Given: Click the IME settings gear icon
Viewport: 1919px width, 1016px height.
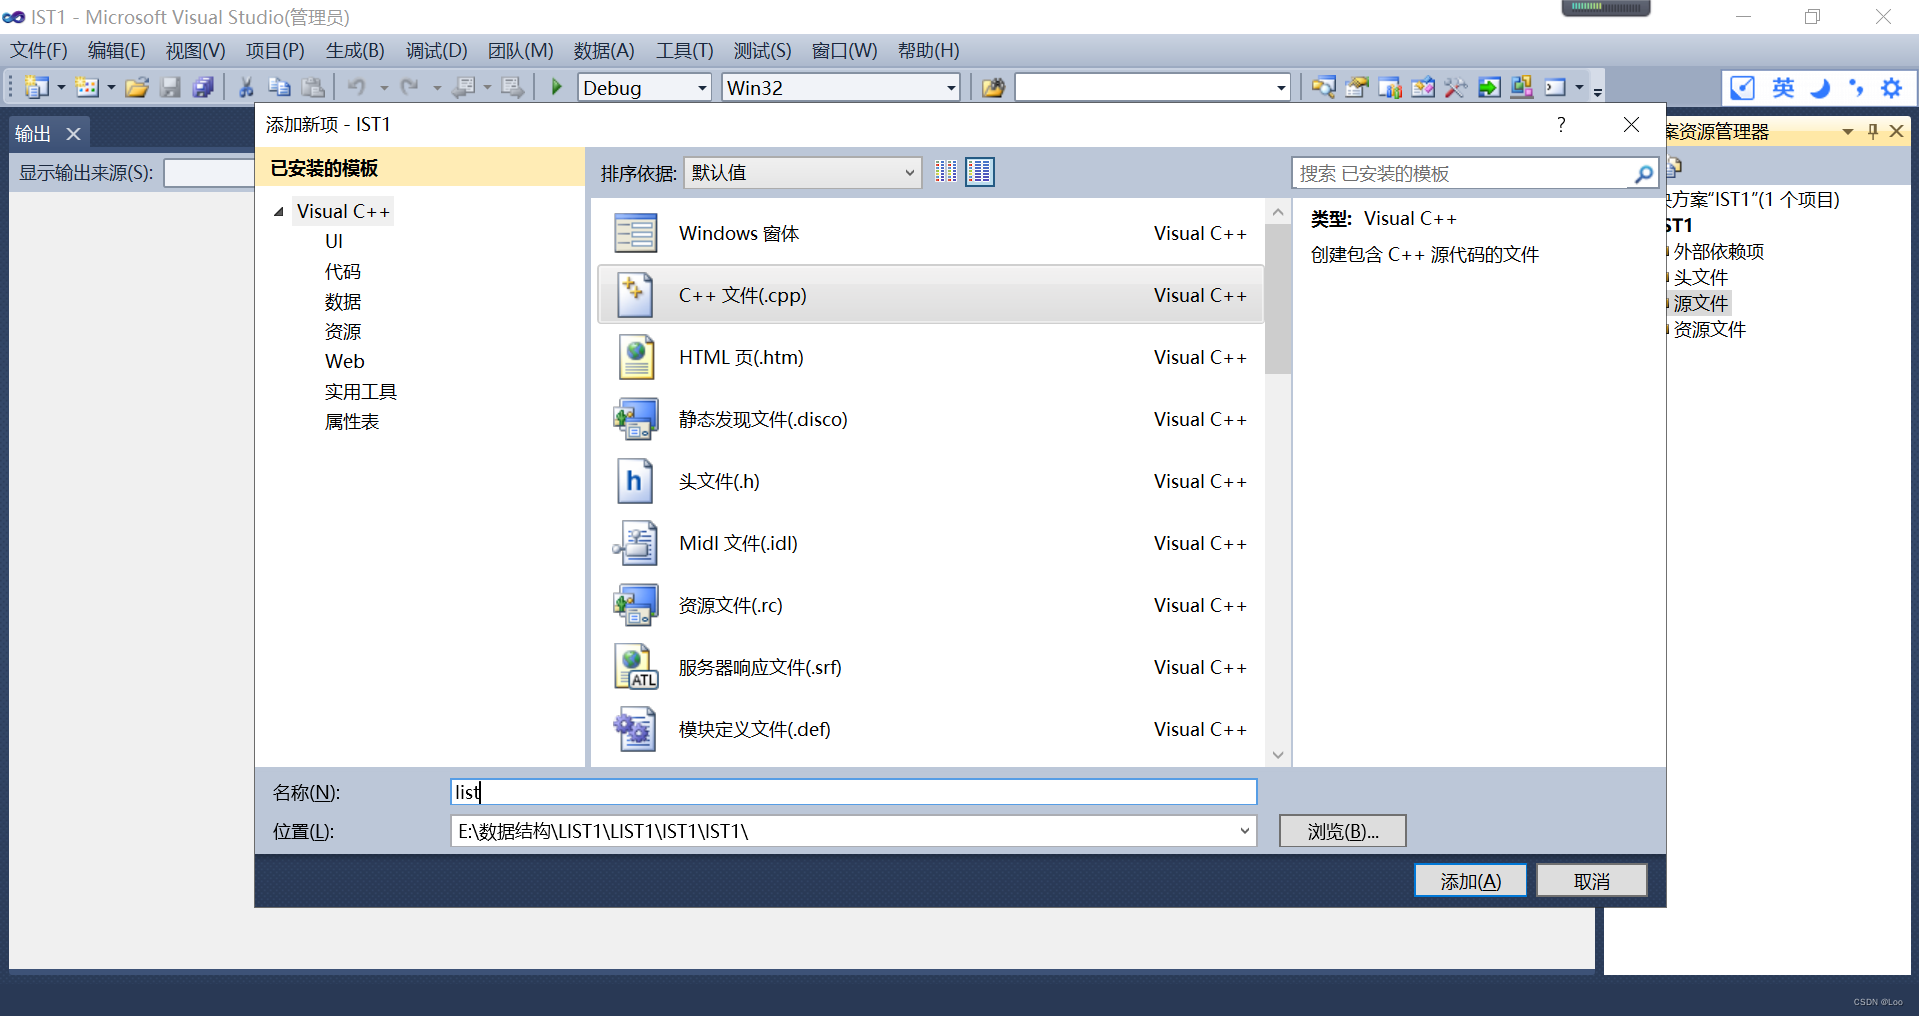Looking at the screenshot, I should (x=1892, y=88).
